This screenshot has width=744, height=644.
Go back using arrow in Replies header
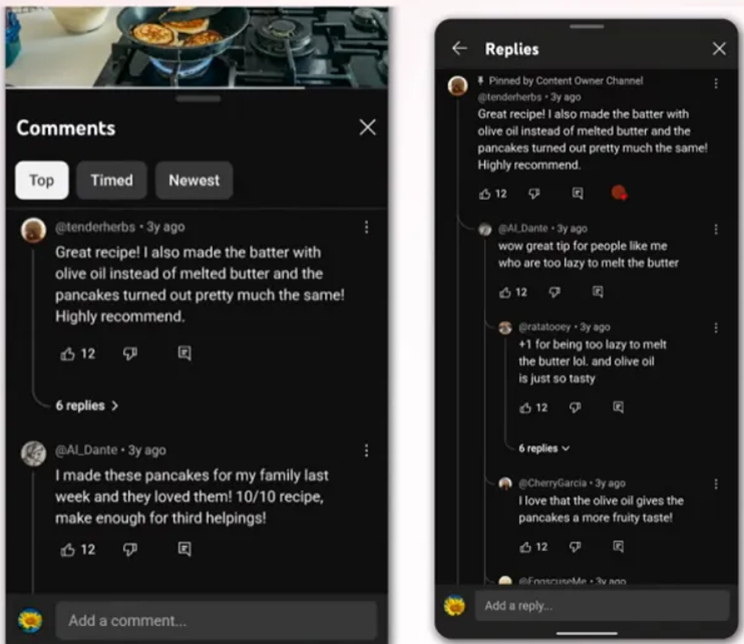click(x=459, y=48)
